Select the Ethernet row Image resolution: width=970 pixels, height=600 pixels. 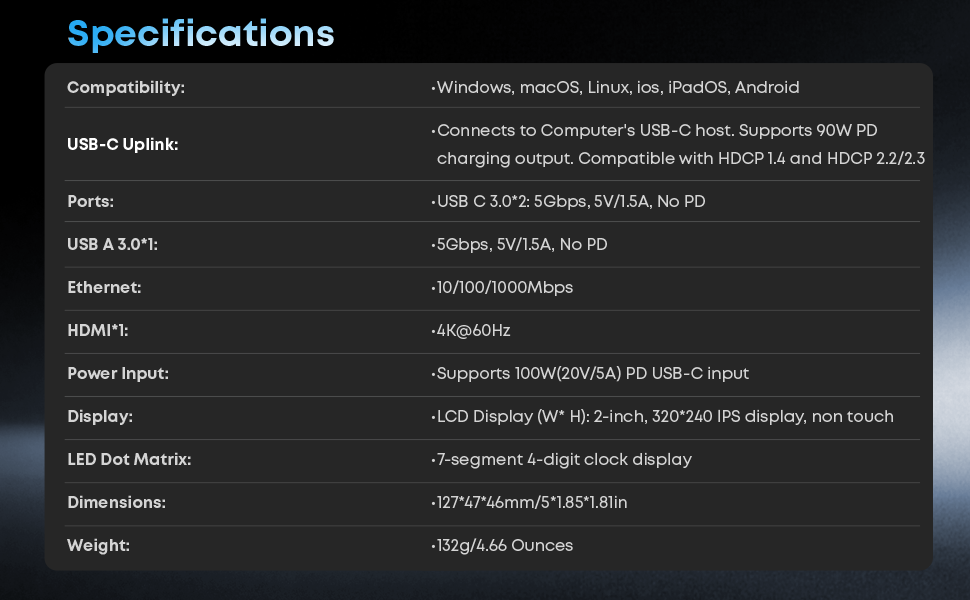click(x=104, y=288)
